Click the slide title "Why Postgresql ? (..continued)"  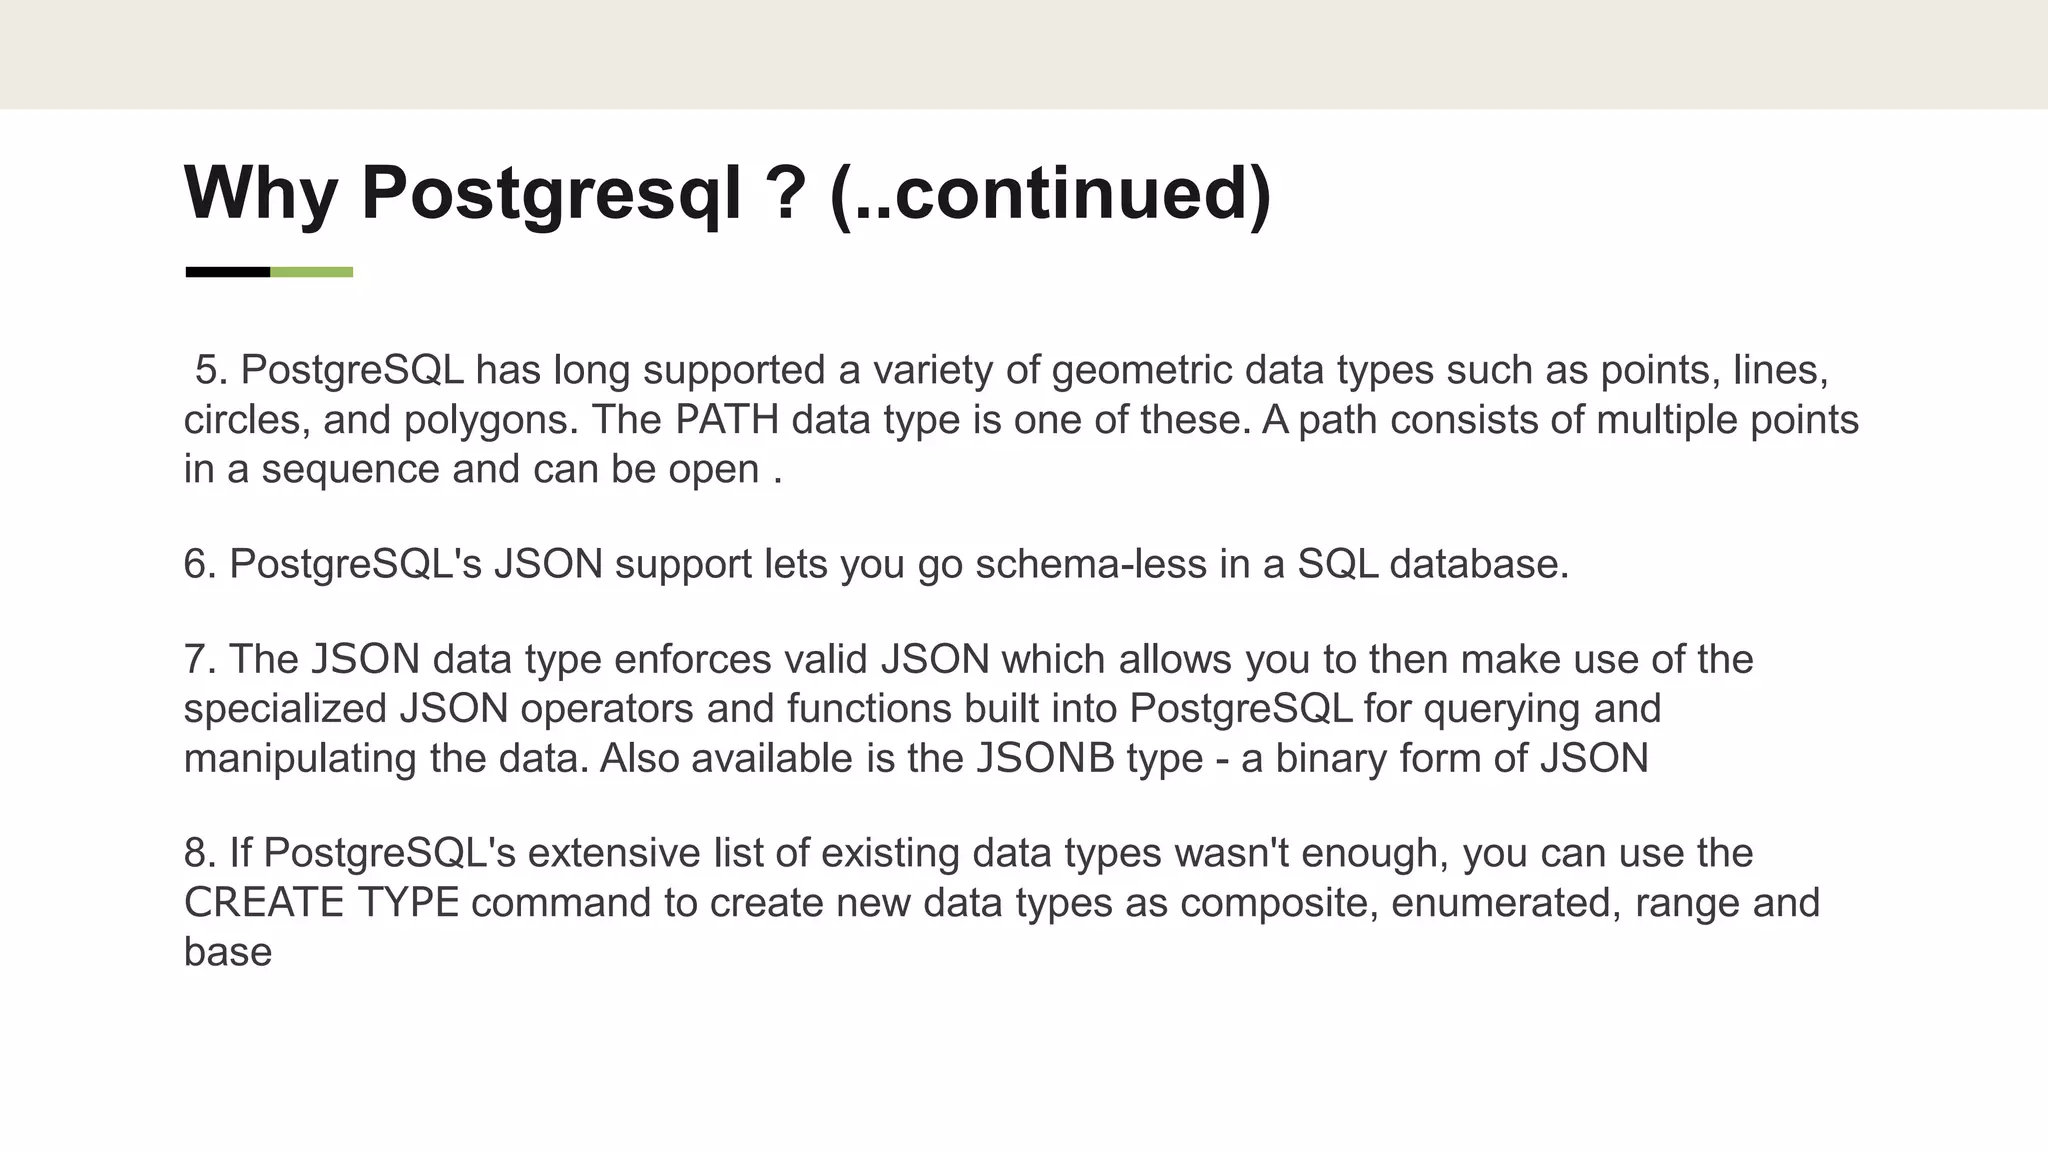pyautogui.click(x=728, y=193)
